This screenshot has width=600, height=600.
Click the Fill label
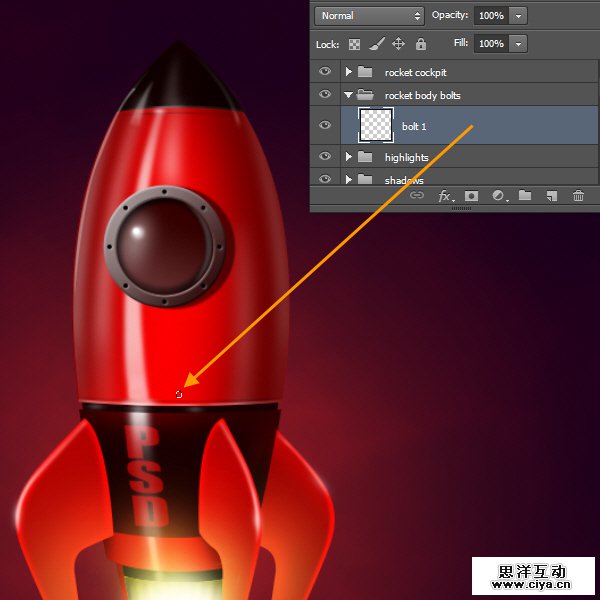[461, 42]
